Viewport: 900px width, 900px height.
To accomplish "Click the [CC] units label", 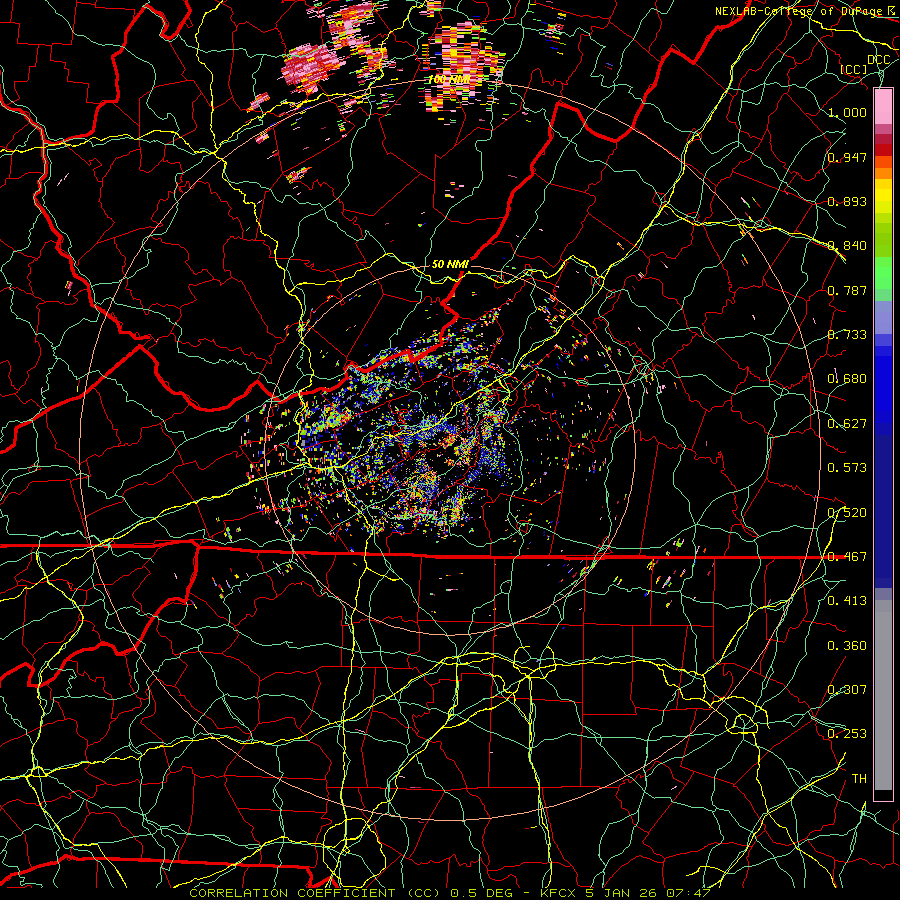I will click(854, 70).
